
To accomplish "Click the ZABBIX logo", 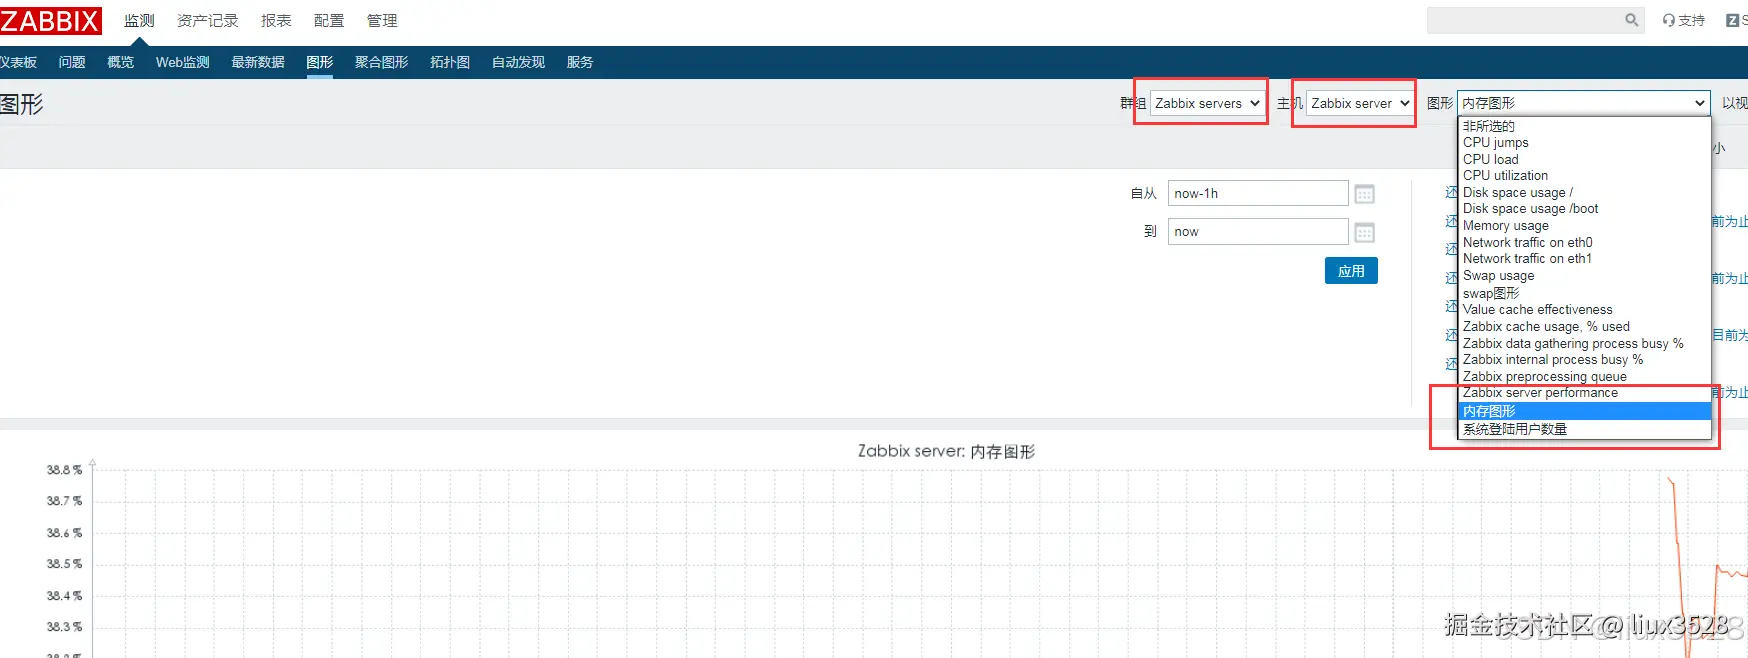I will pos(51,21).
